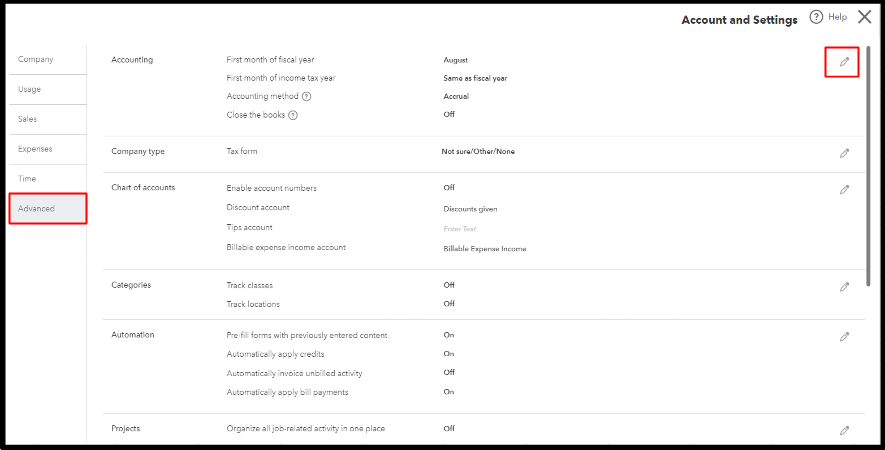Viewport: 885px width, 450px height.
Task: Click the Automation section pencil icon
Action: (844, 337)
